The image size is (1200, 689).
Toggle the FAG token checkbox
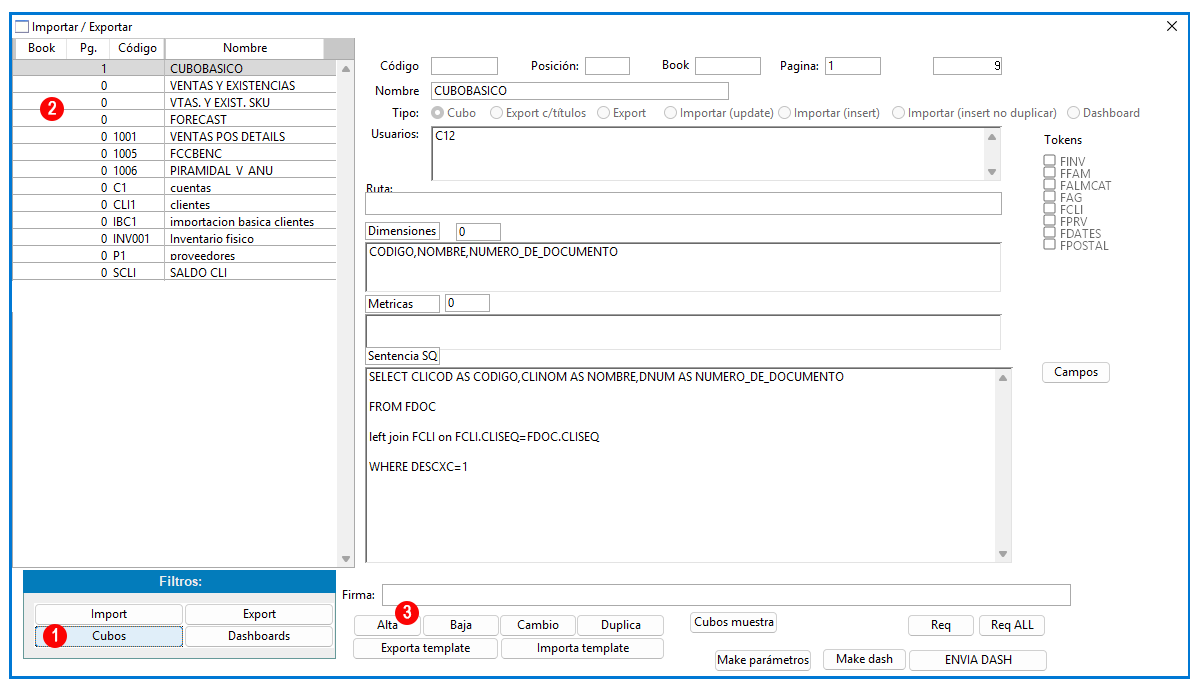click(1050, 197)
